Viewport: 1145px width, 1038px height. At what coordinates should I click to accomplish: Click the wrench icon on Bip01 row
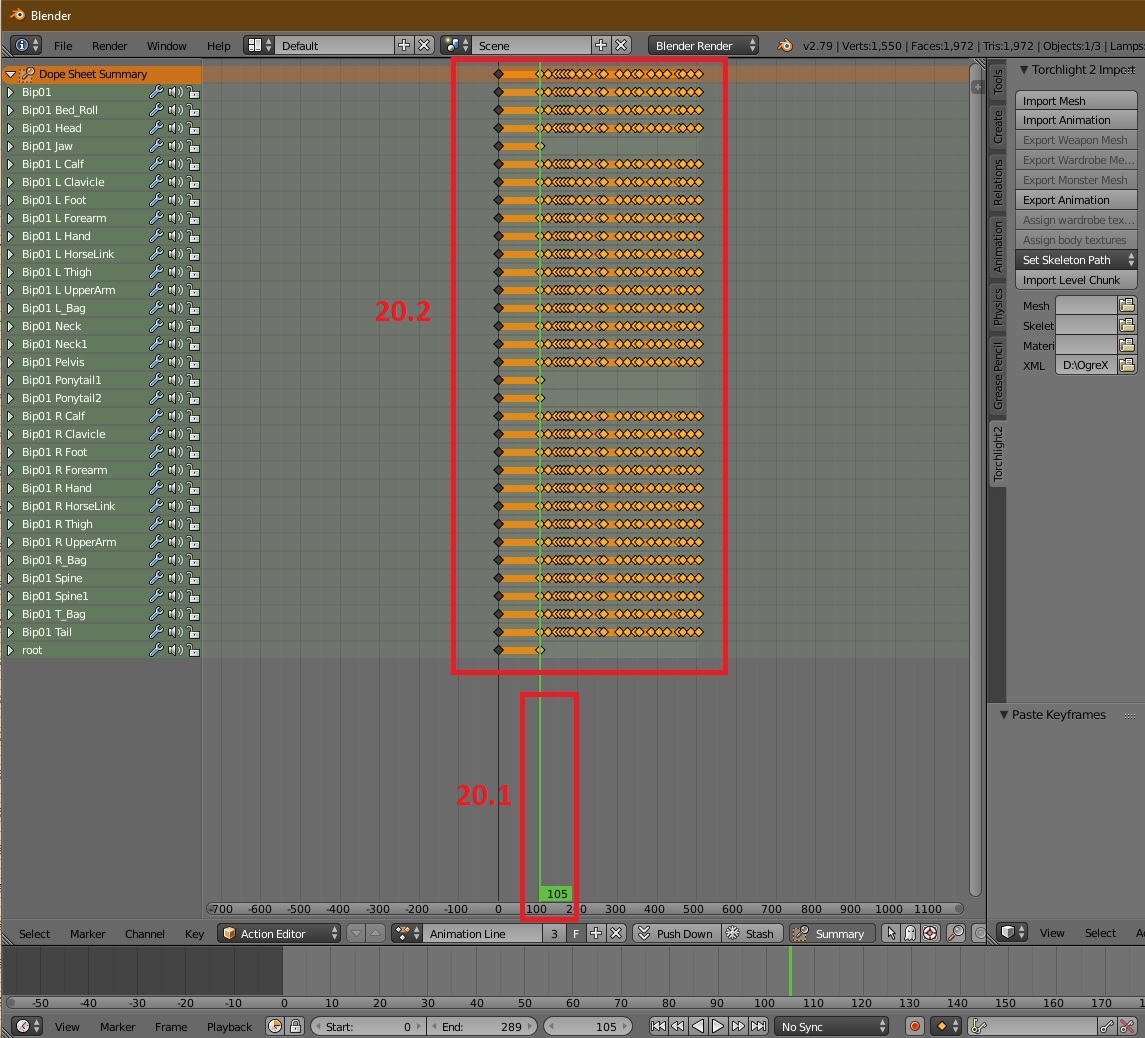click(x=156, y=92)
